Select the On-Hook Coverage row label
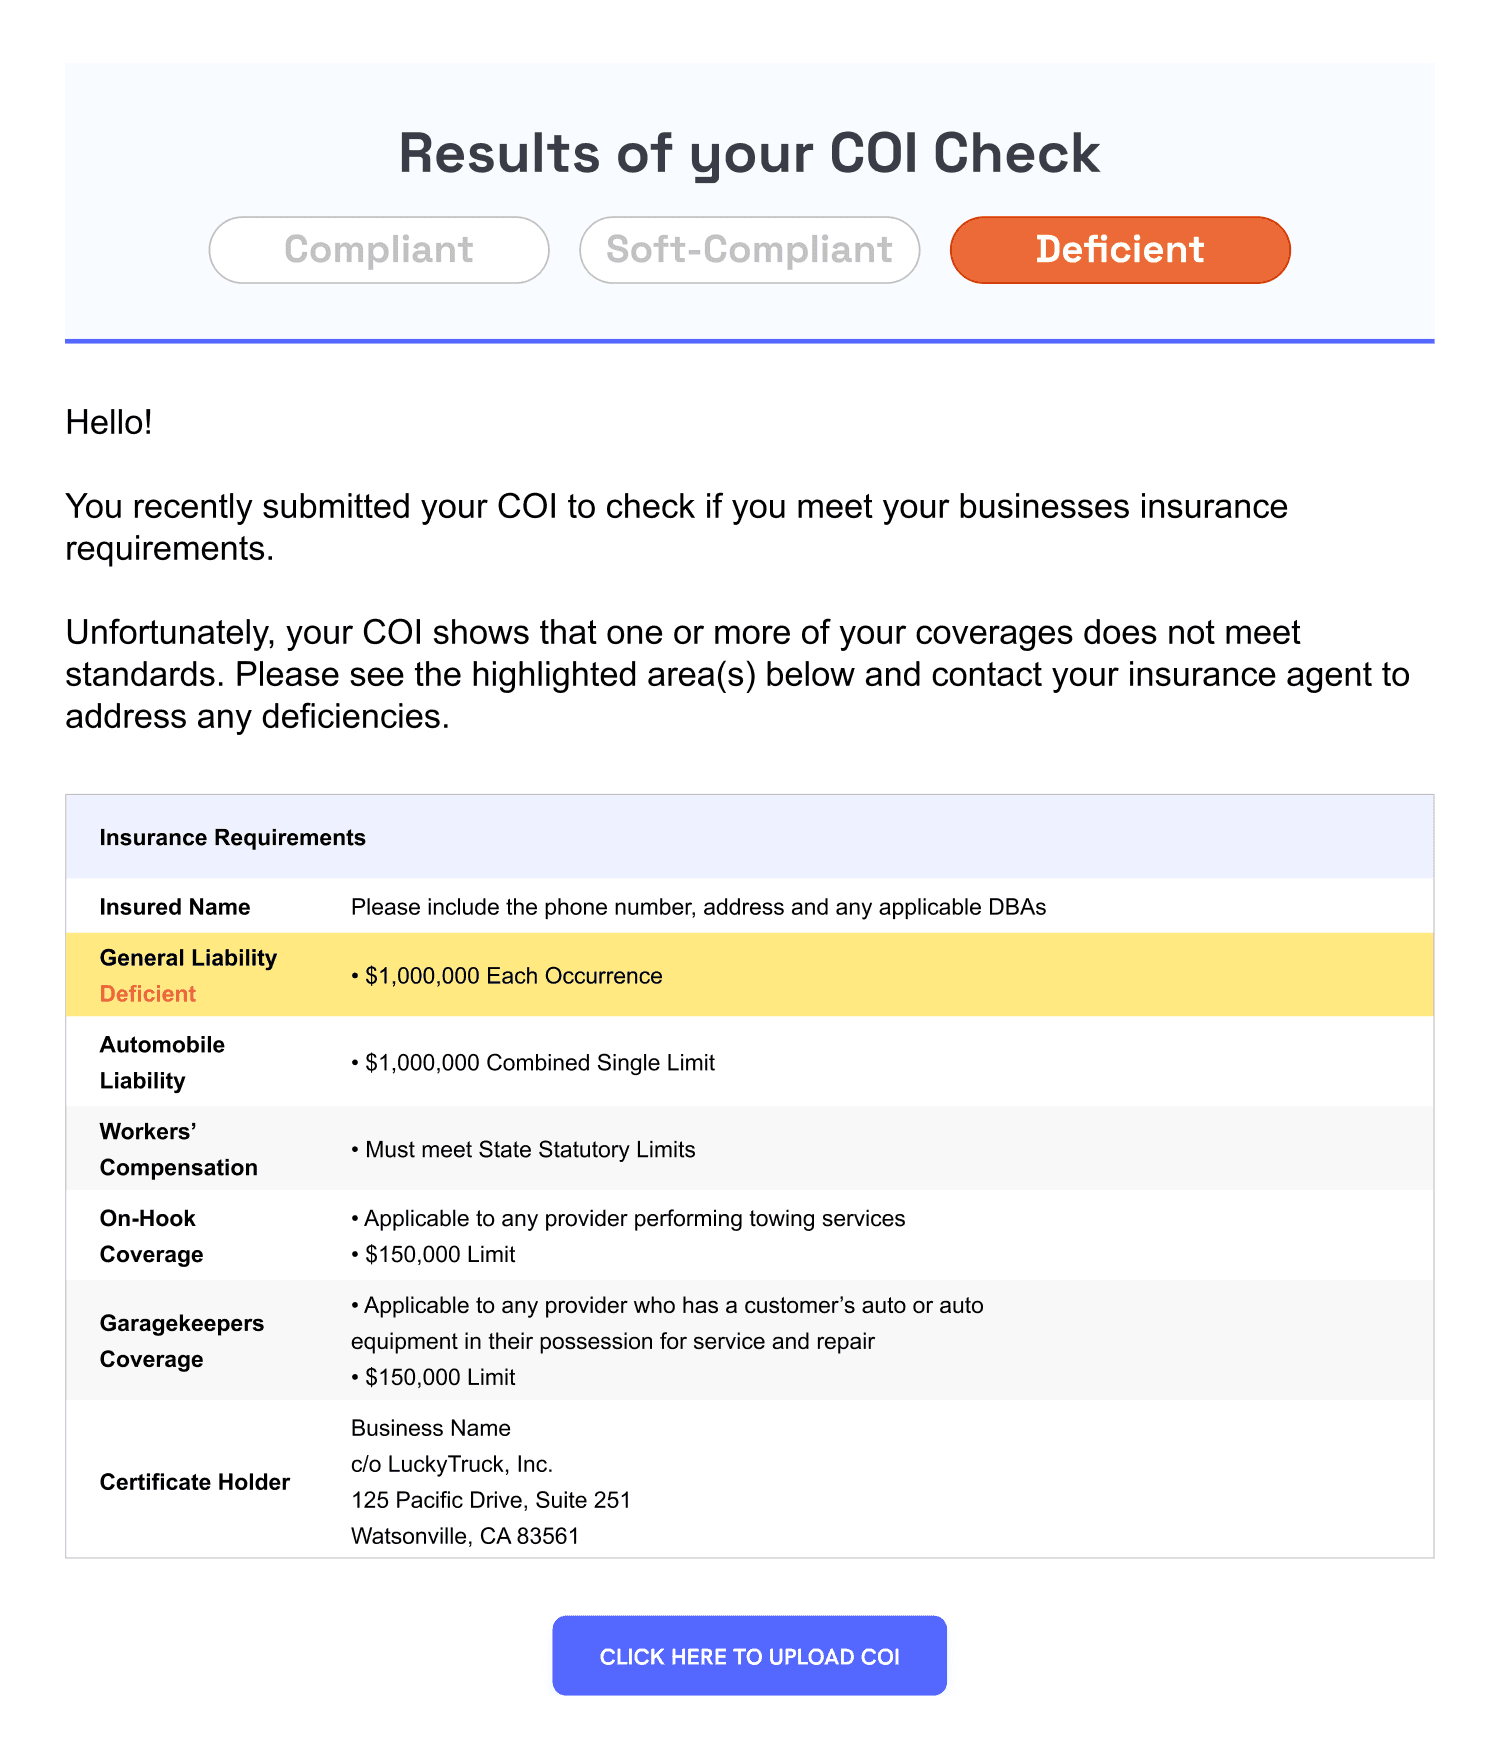Screen dimensions: 1500x1759 (151, 1237)
